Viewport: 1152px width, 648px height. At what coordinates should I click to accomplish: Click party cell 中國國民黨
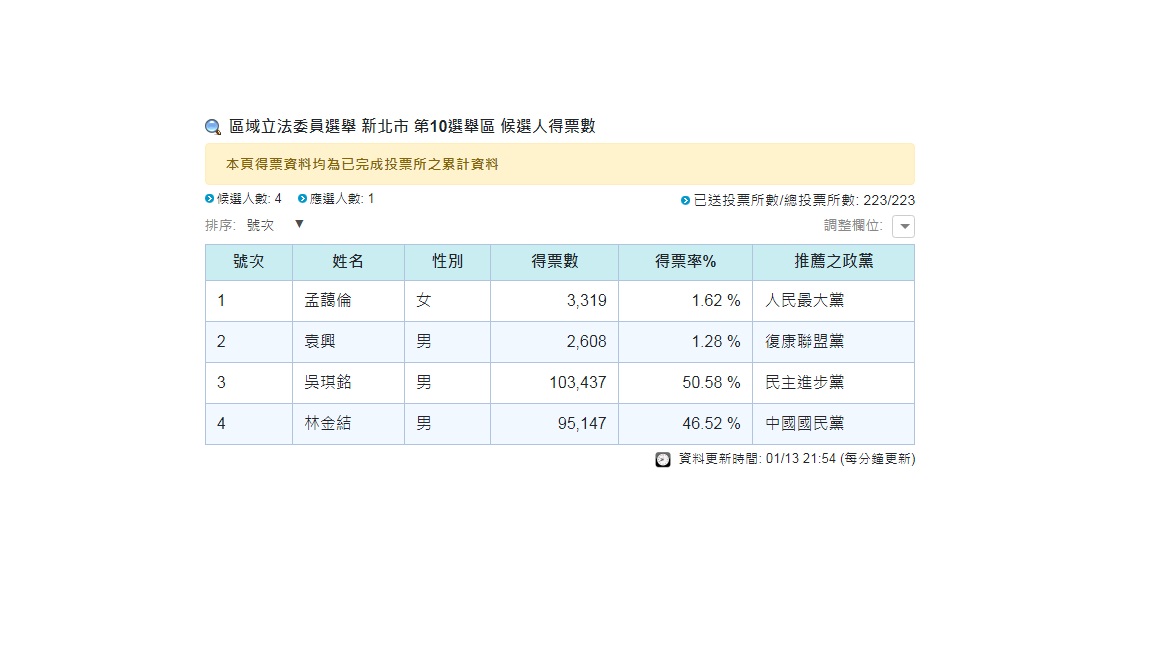point(804,424)
